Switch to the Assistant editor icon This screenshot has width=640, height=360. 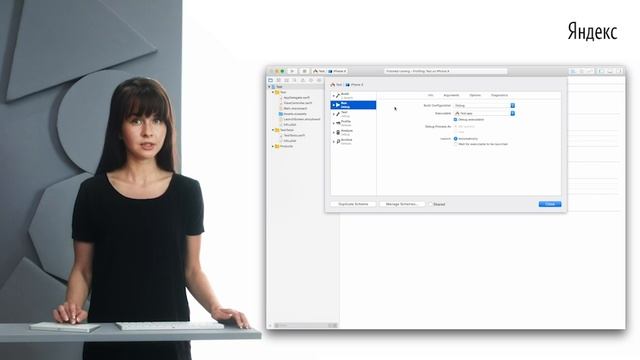coord(582,71)
